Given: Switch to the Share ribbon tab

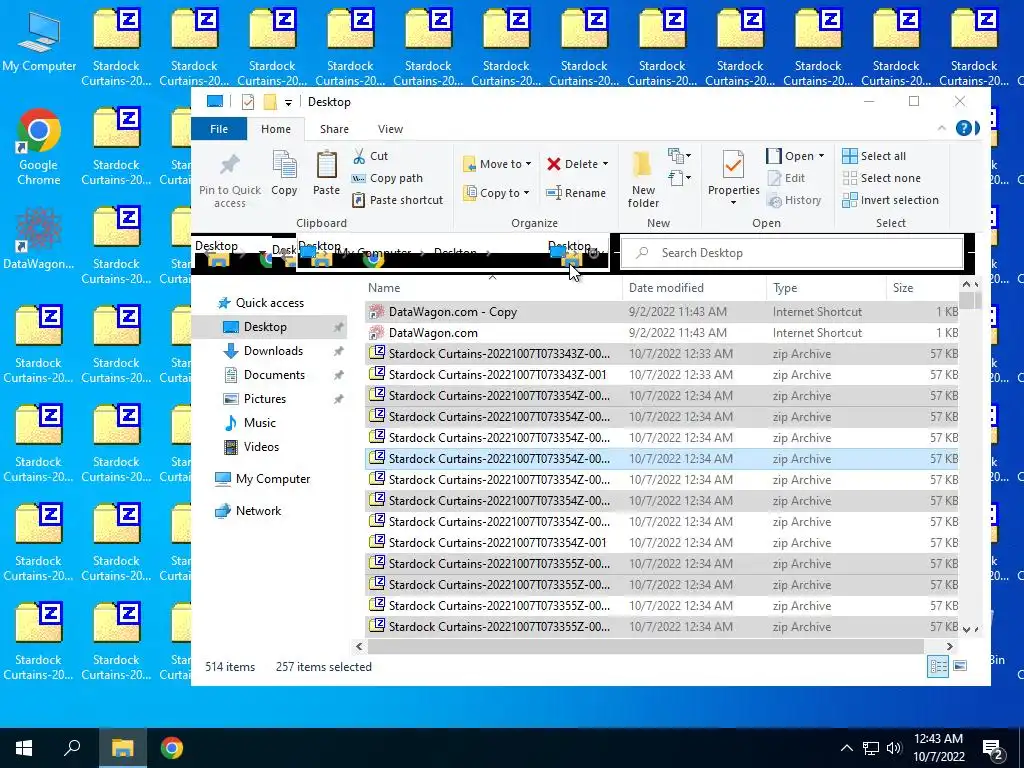Looking at the screenshot, I should click(334, 129).
